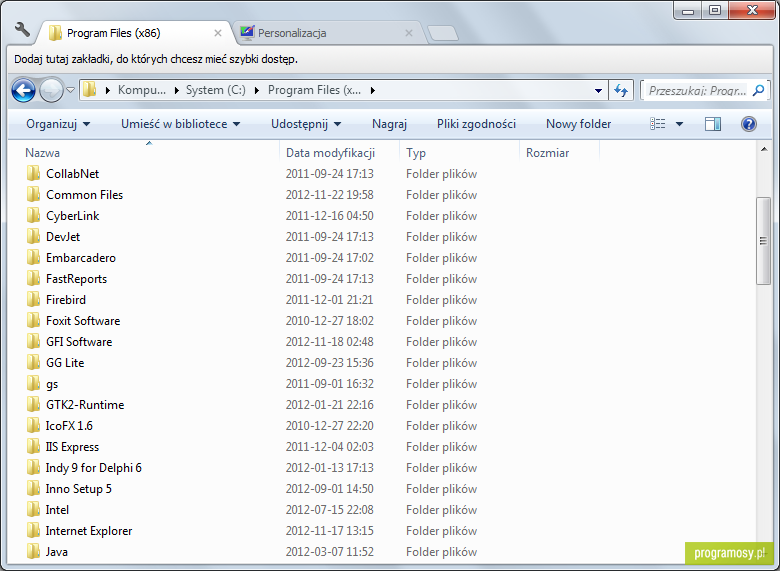Image resolution: width=780 pixels, height=571 pixels.
Task: Select the Indy 9 for Delphi 6 icon
Action: [33, 468]
